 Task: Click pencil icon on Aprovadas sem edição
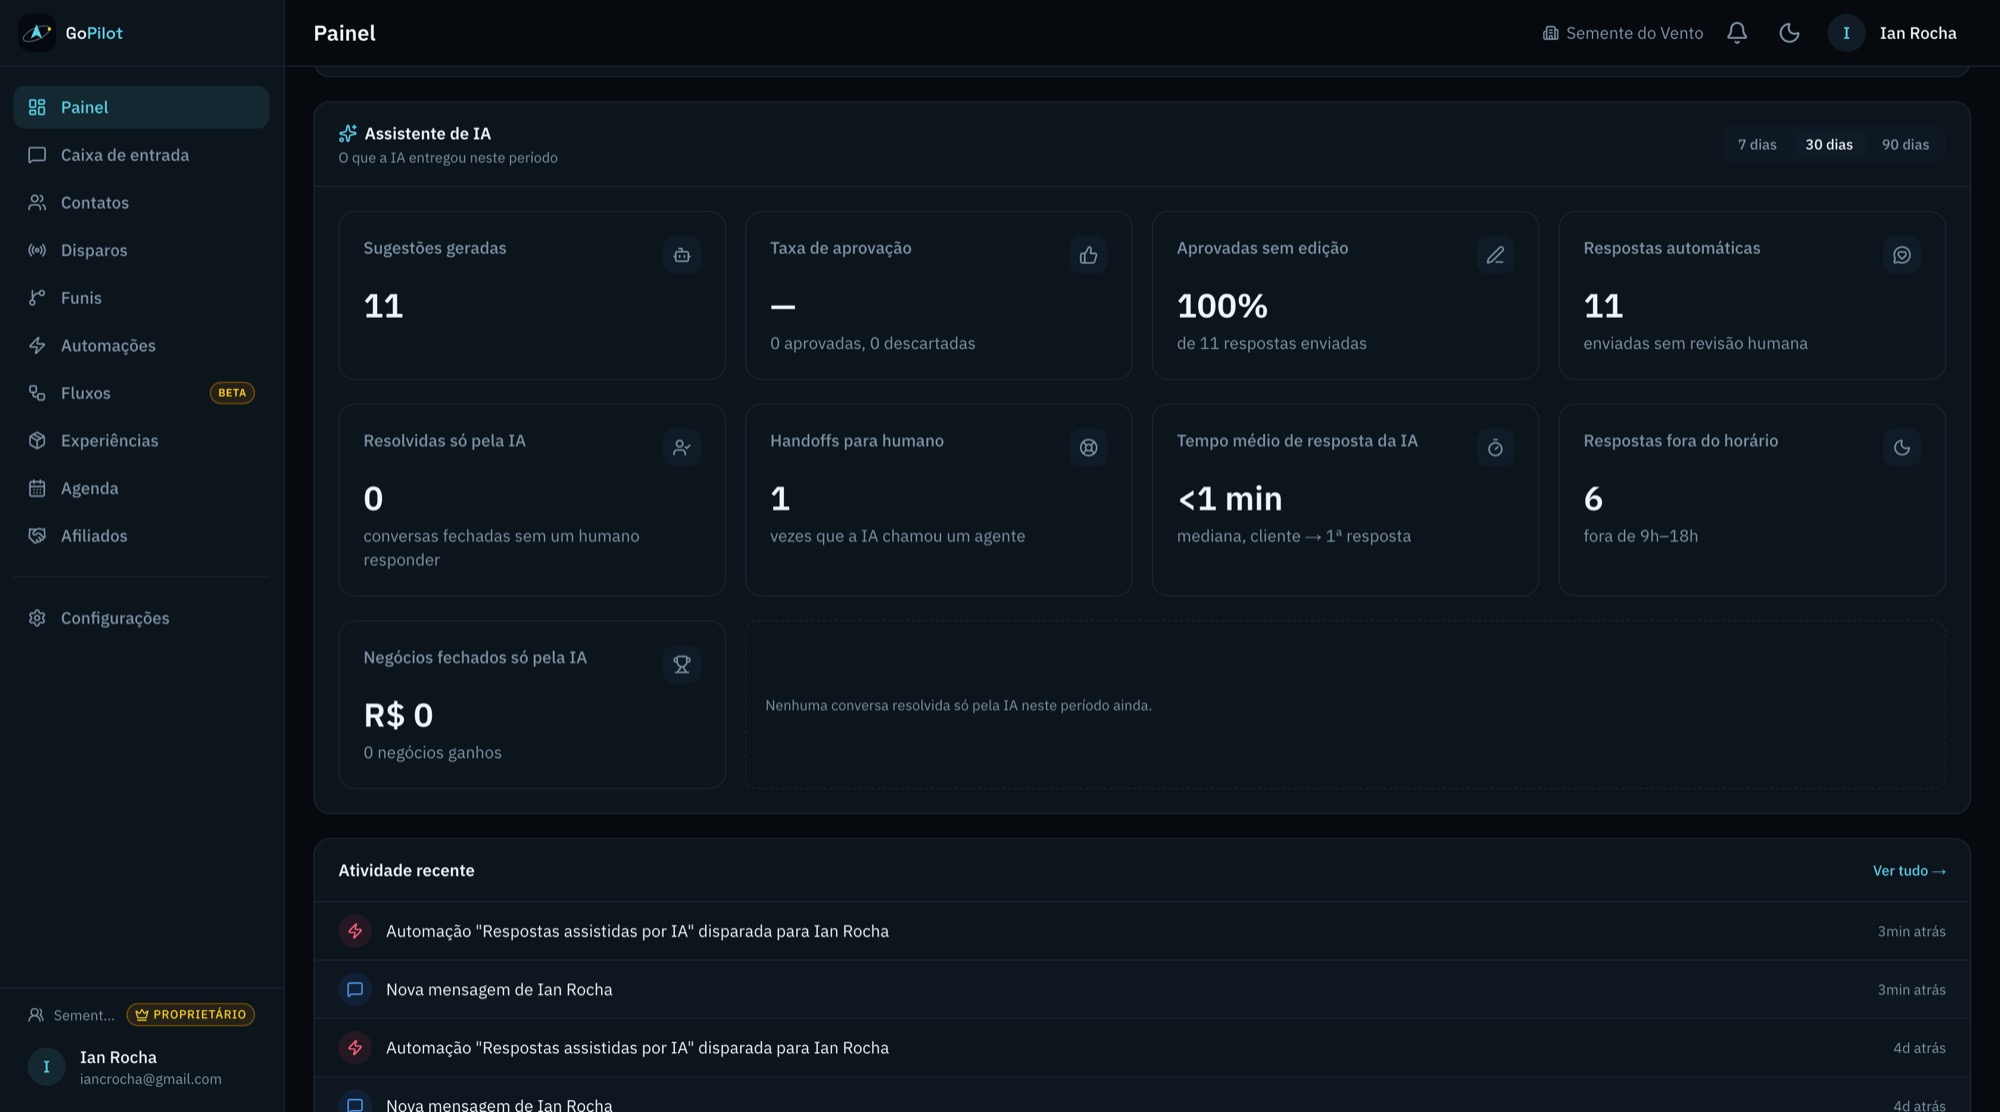click(1495, 255)
